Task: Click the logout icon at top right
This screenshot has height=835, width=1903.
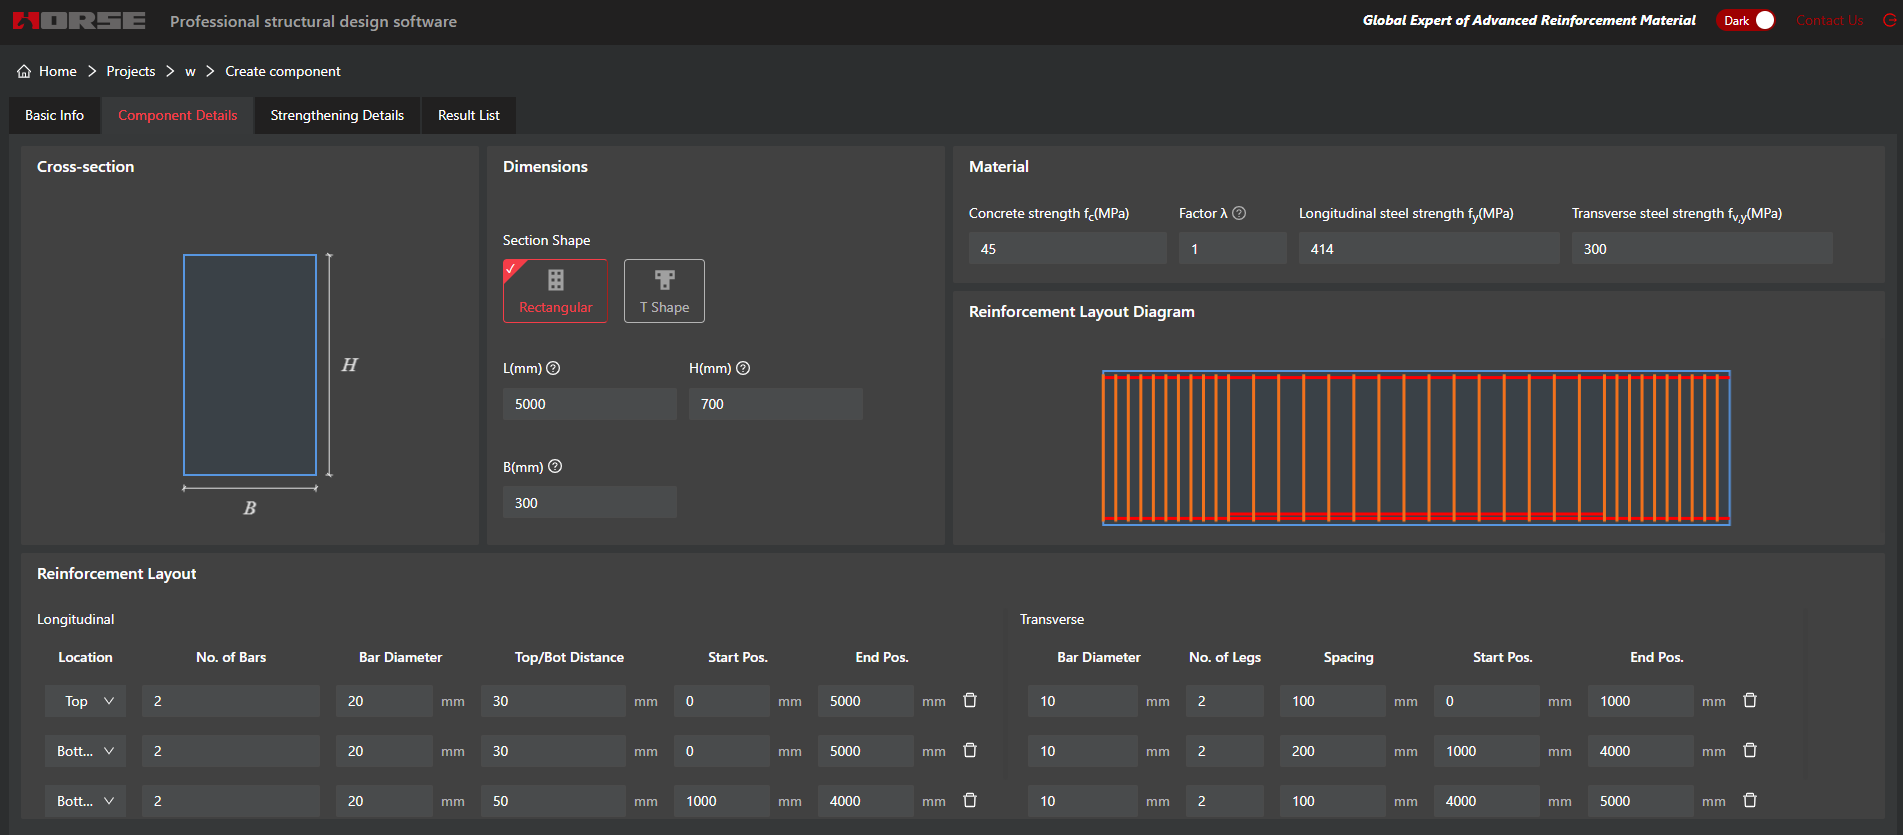Action: point(1889,20)
